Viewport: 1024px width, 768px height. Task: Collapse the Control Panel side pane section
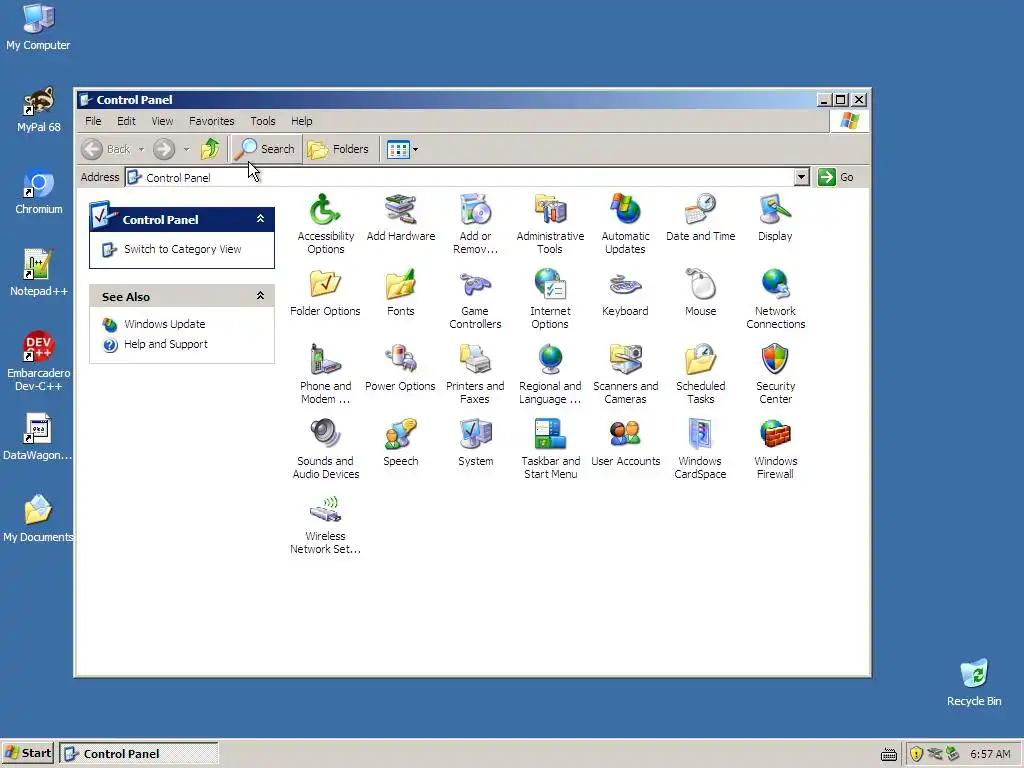tap(260, 219)
